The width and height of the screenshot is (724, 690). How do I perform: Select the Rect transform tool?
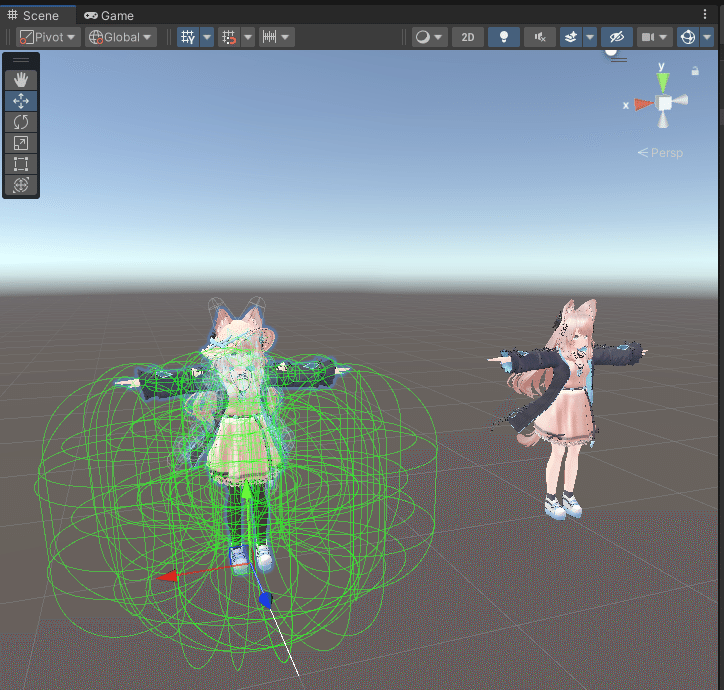(x=21, y=164)
